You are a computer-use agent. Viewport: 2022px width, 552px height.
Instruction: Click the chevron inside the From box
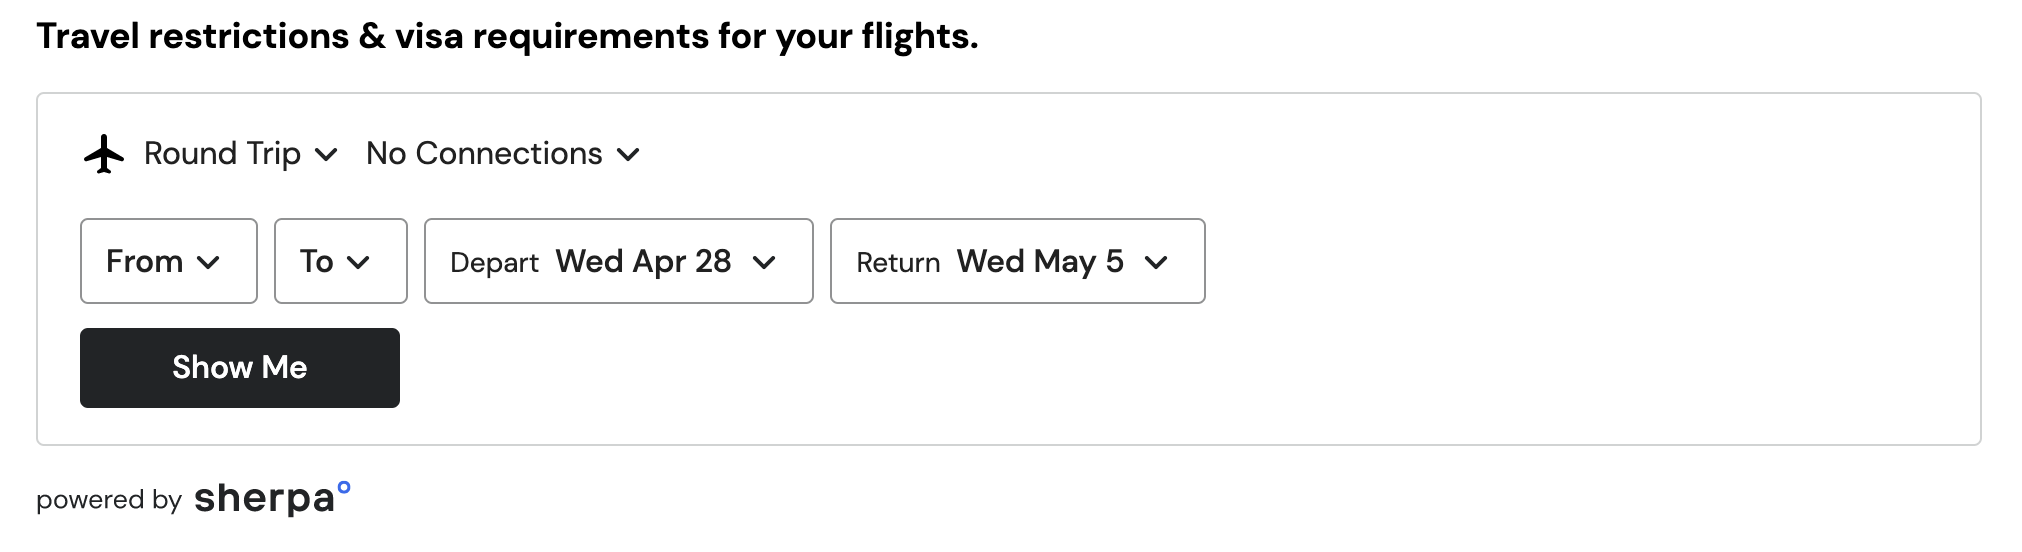[x=208, y=263]
